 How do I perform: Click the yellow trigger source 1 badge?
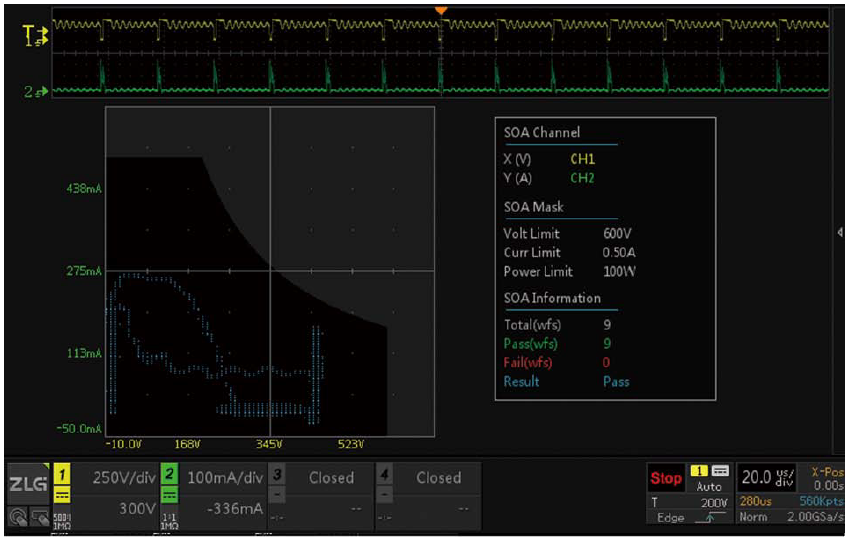click(x=700, y=470)
